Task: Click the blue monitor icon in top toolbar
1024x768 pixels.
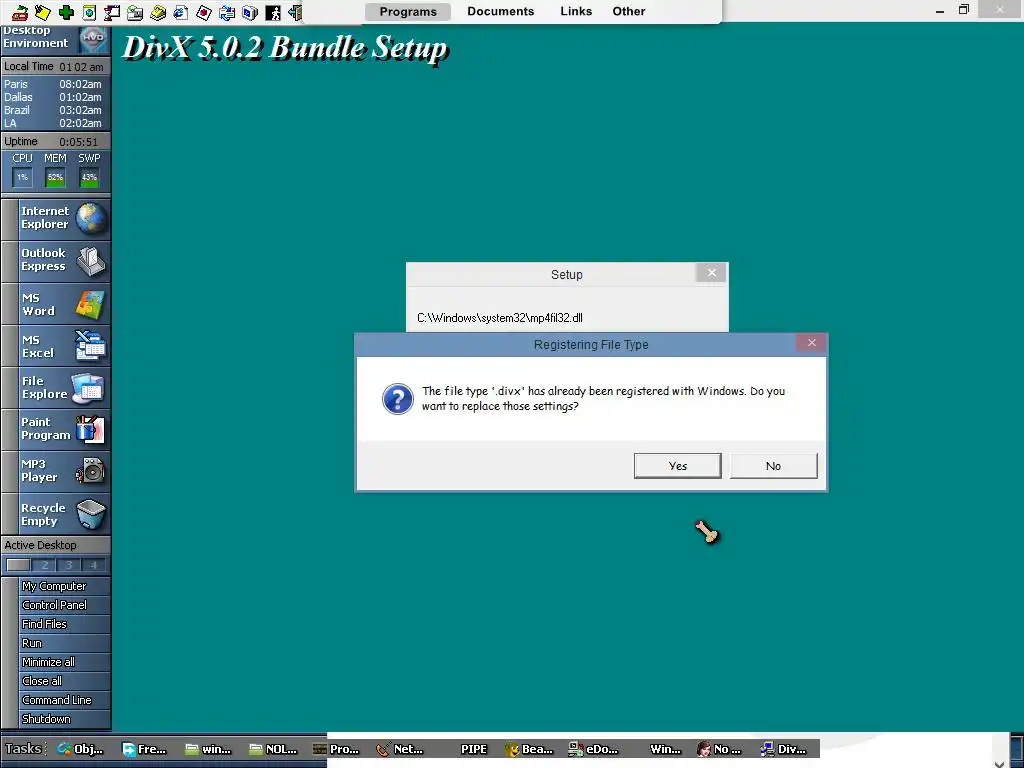Action: 250,12
